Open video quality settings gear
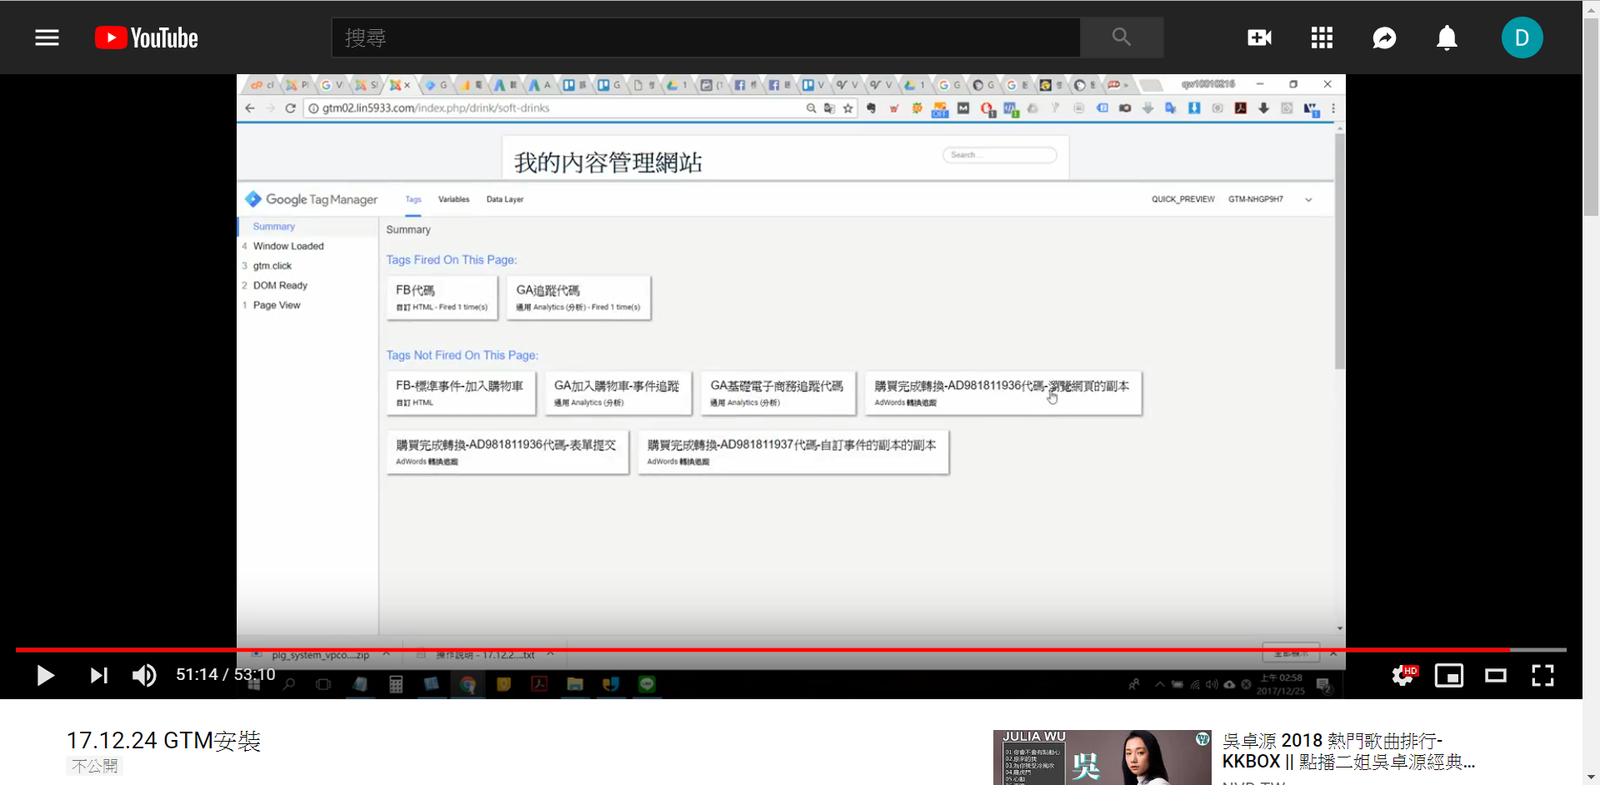Screen dimensions: 1600x785 1403,676
